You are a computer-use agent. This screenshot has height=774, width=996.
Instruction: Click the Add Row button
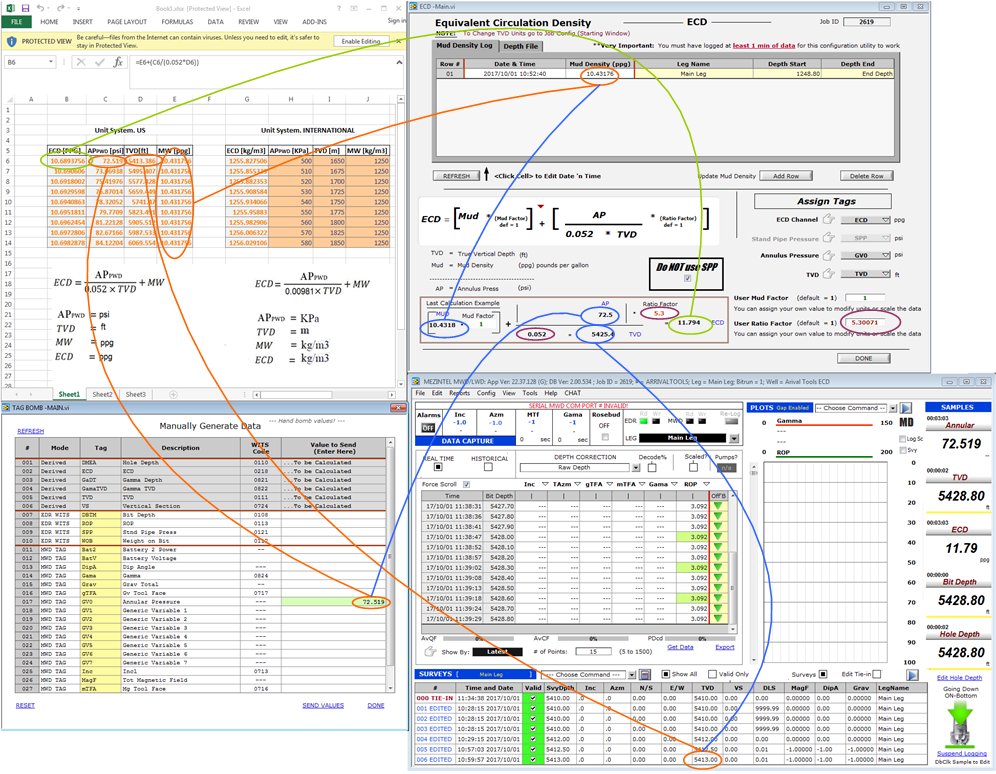coord(786,176)
